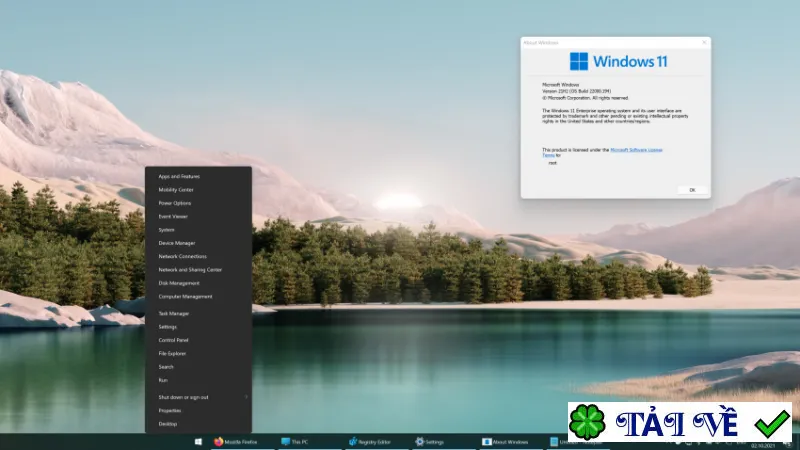Click the Windows 11 logo in dialog

579,62
